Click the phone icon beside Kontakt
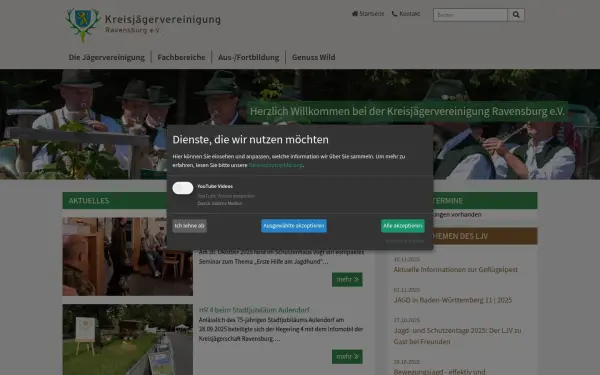The image size is (600, 375). click(395, 14)
